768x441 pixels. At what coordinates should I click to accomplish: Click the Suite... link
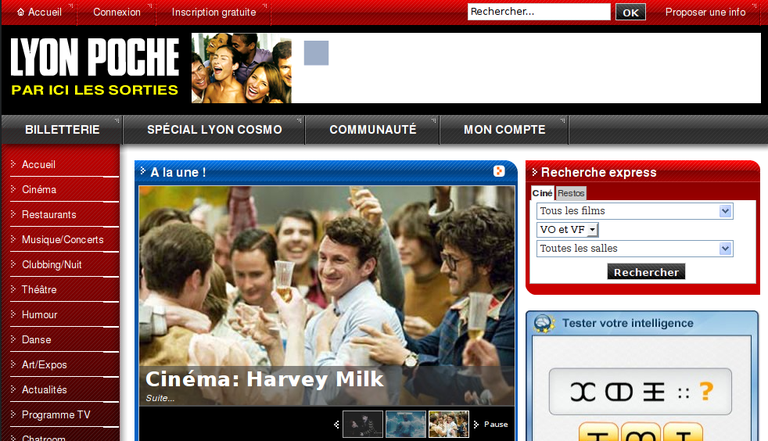pyautogui.click(x=160, y=398)
